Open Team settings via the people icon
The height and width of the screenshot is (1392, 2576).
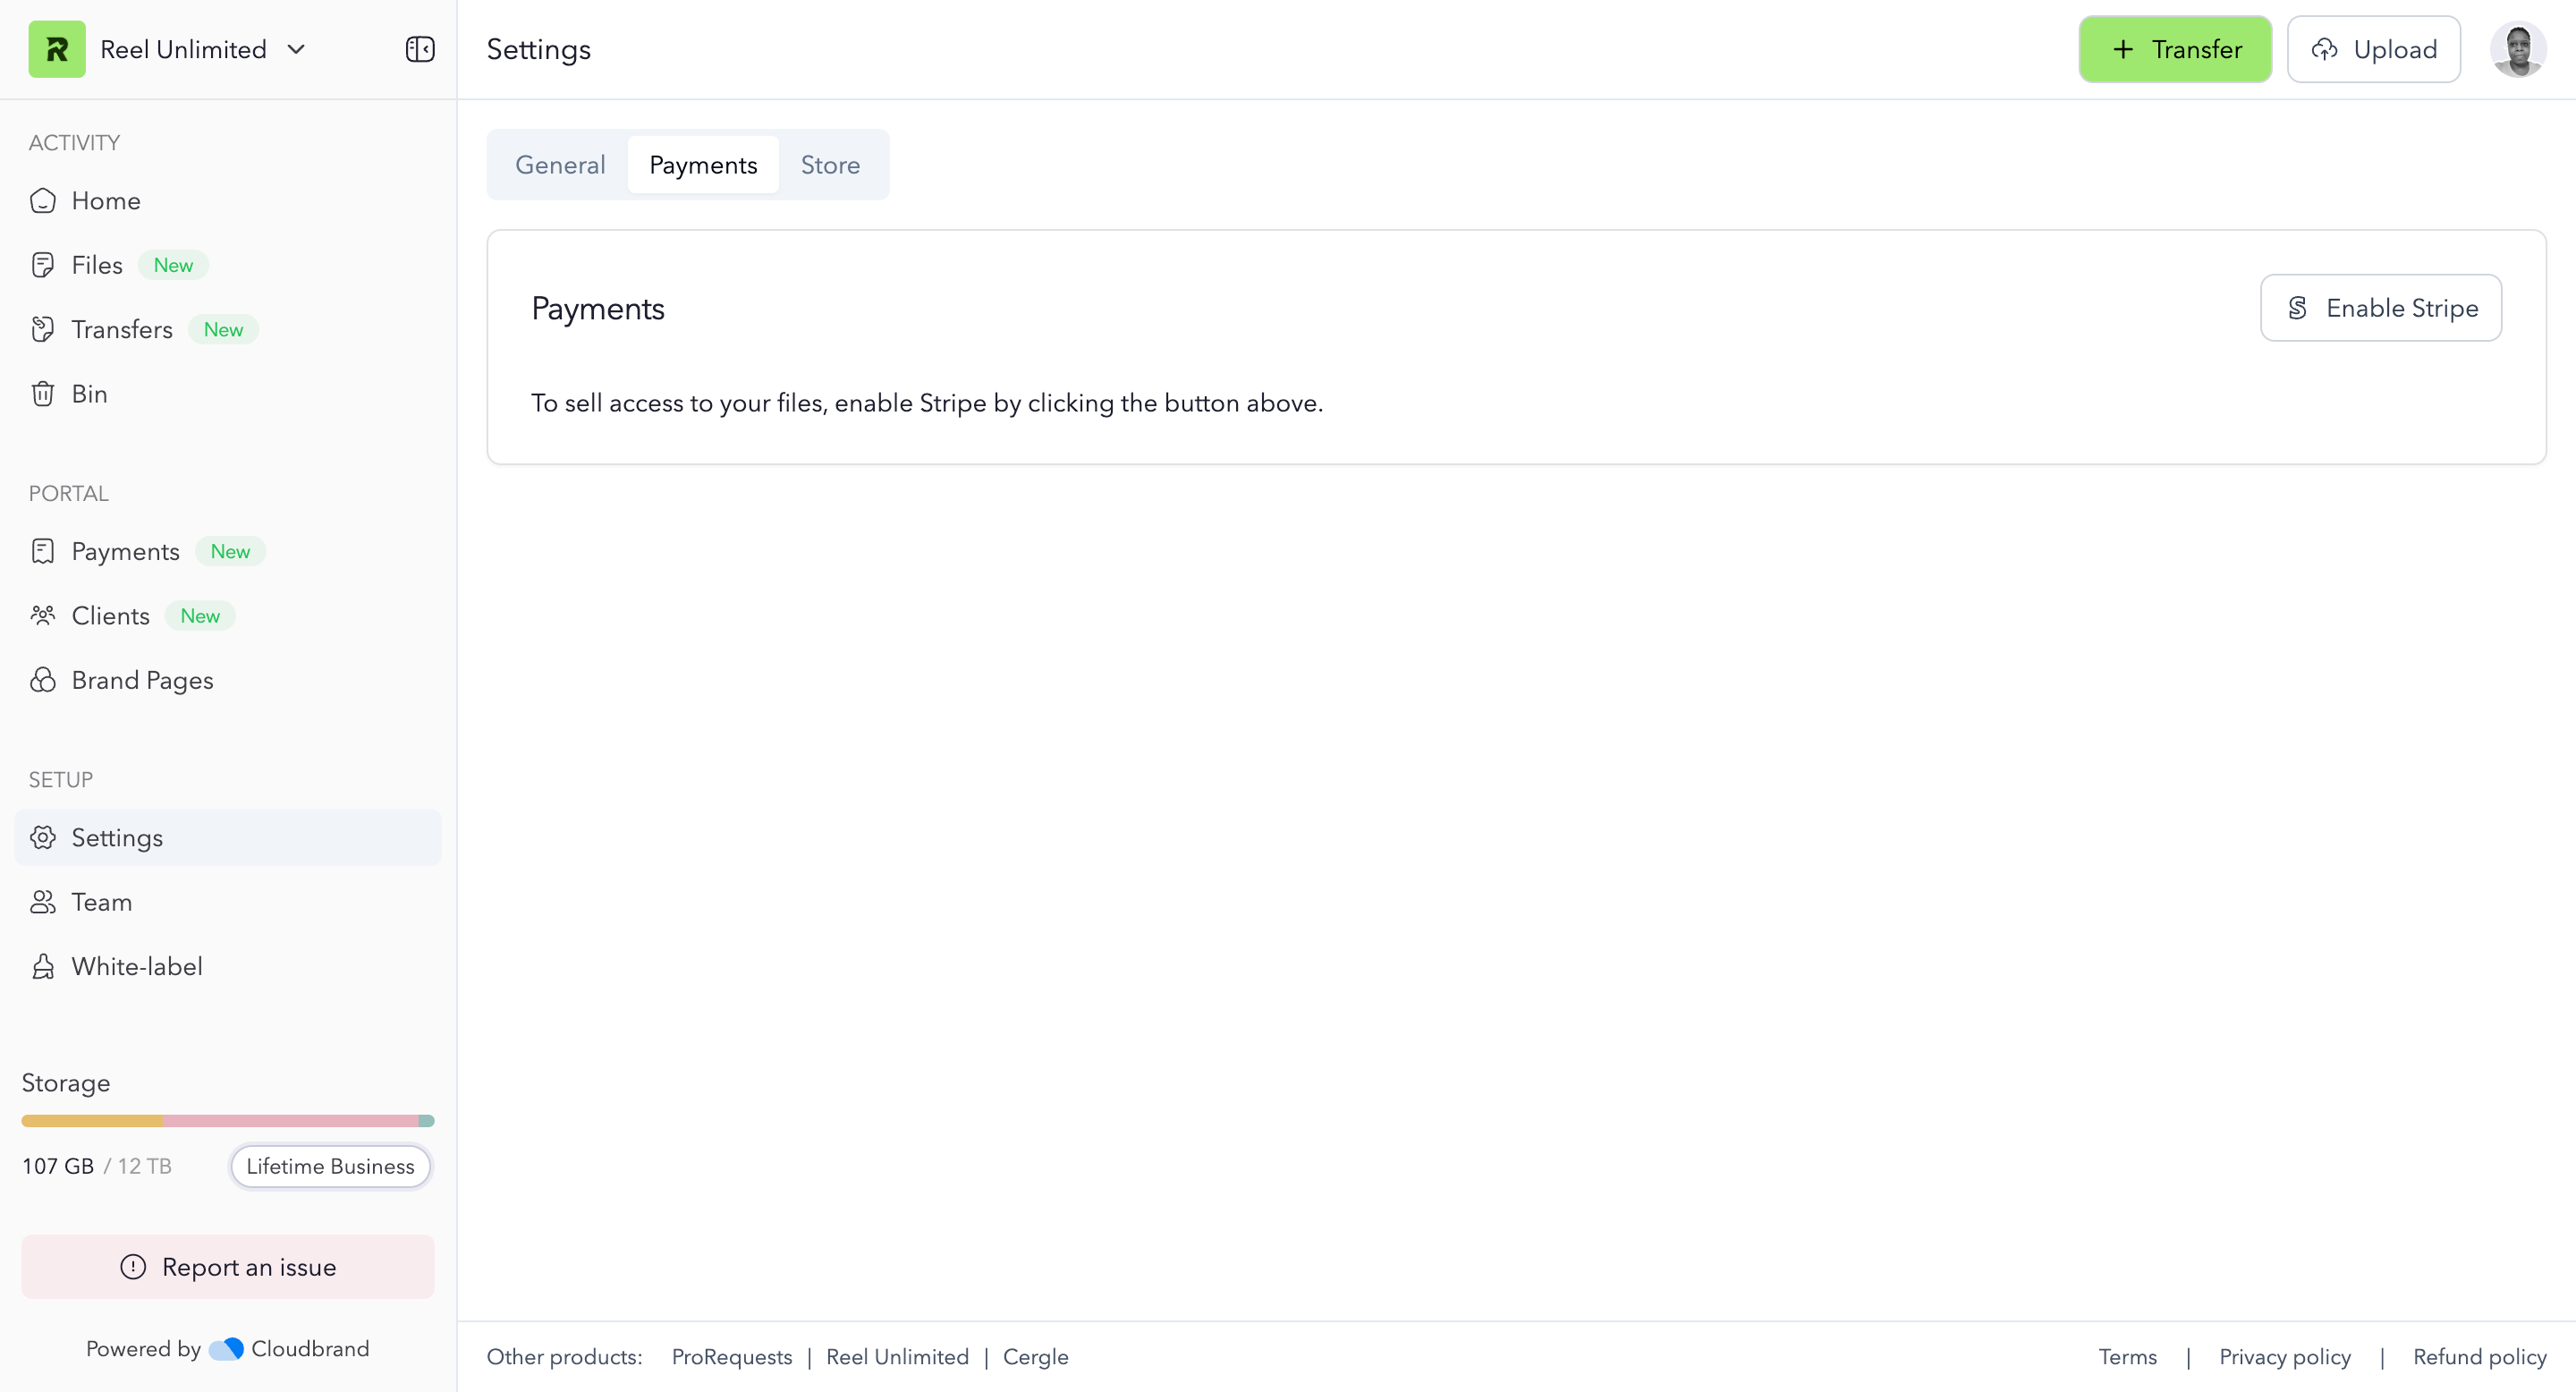43,901
